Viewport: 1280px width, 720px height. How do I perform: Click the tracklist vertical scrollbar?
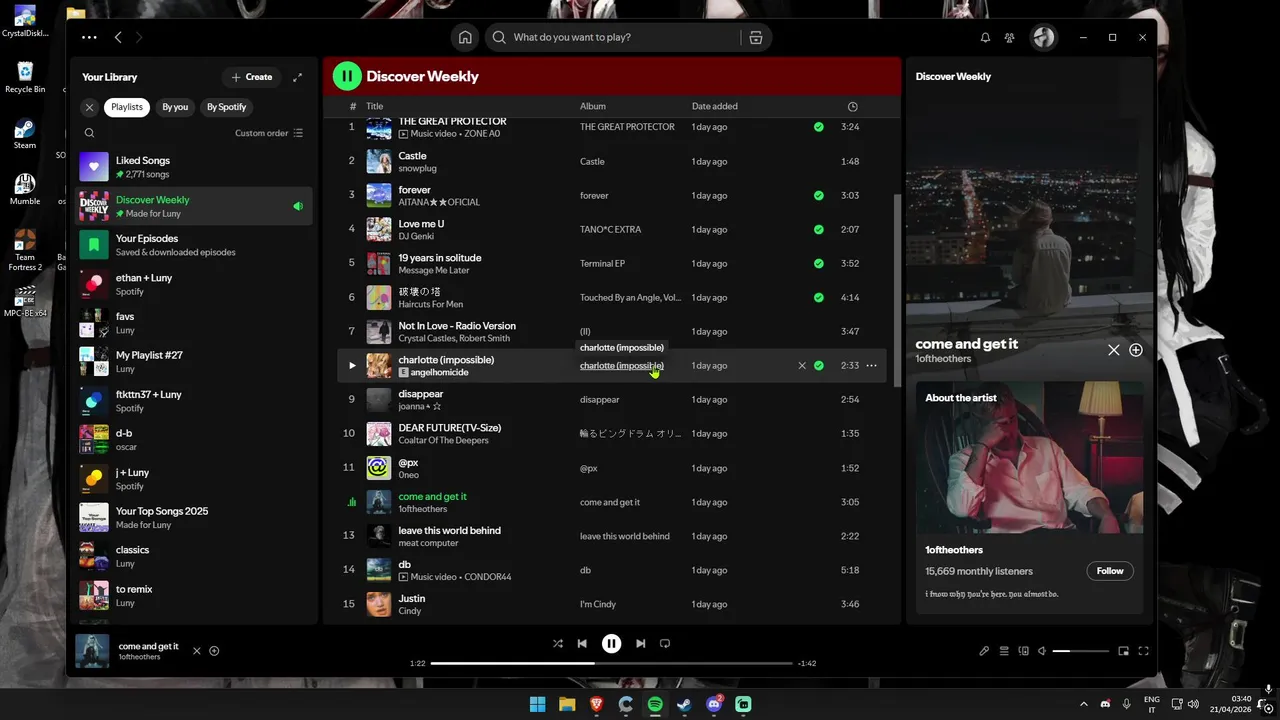pyautogui.click(x=896, y=288)
